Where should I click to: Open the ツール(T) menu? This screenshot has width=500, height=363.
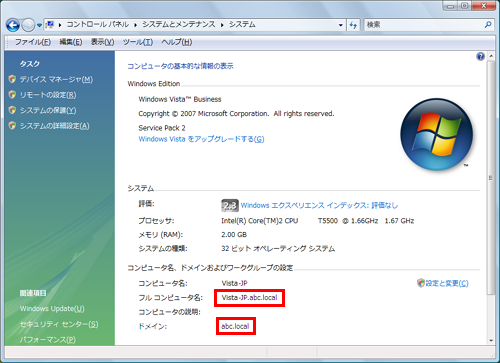point(138,42)
